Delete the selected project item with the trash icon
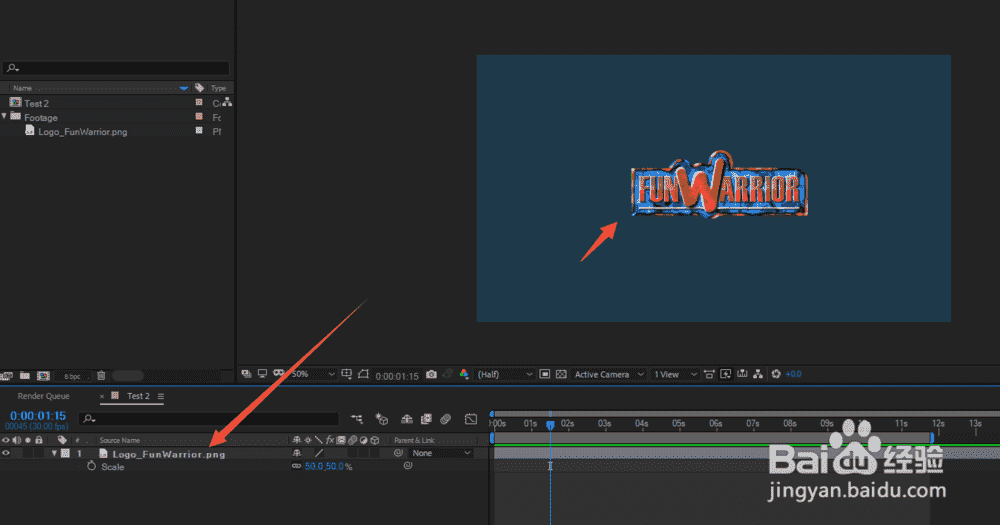 coord(101,376)
